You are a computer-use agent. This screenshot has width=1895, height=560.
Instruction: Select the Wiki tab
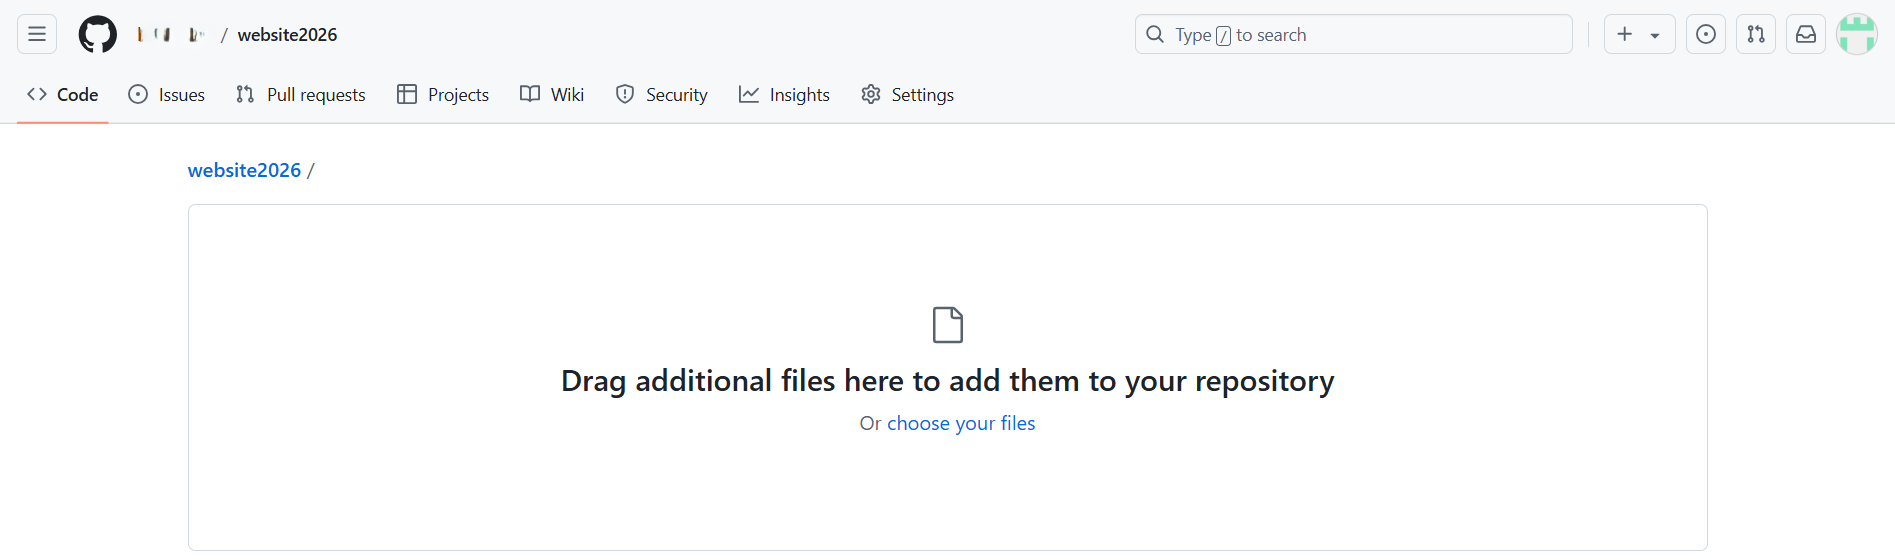(552, 94)
